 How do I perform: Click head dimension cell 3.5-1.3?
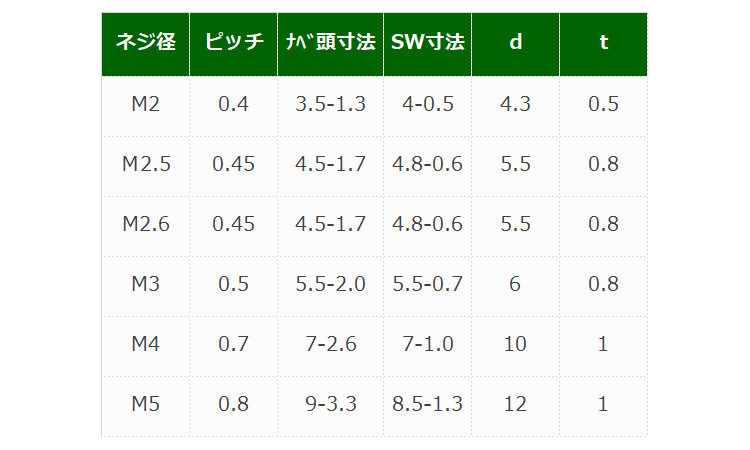point(330,104)
